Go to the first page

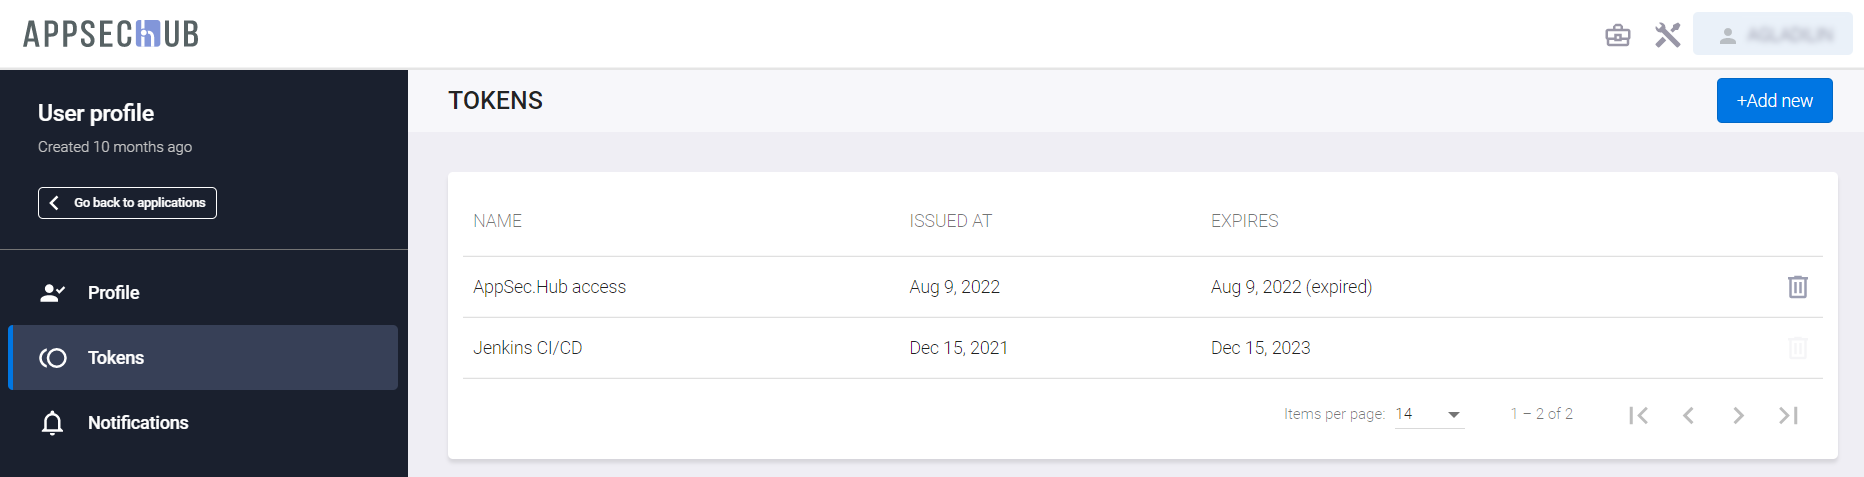tap(1638, 415)
